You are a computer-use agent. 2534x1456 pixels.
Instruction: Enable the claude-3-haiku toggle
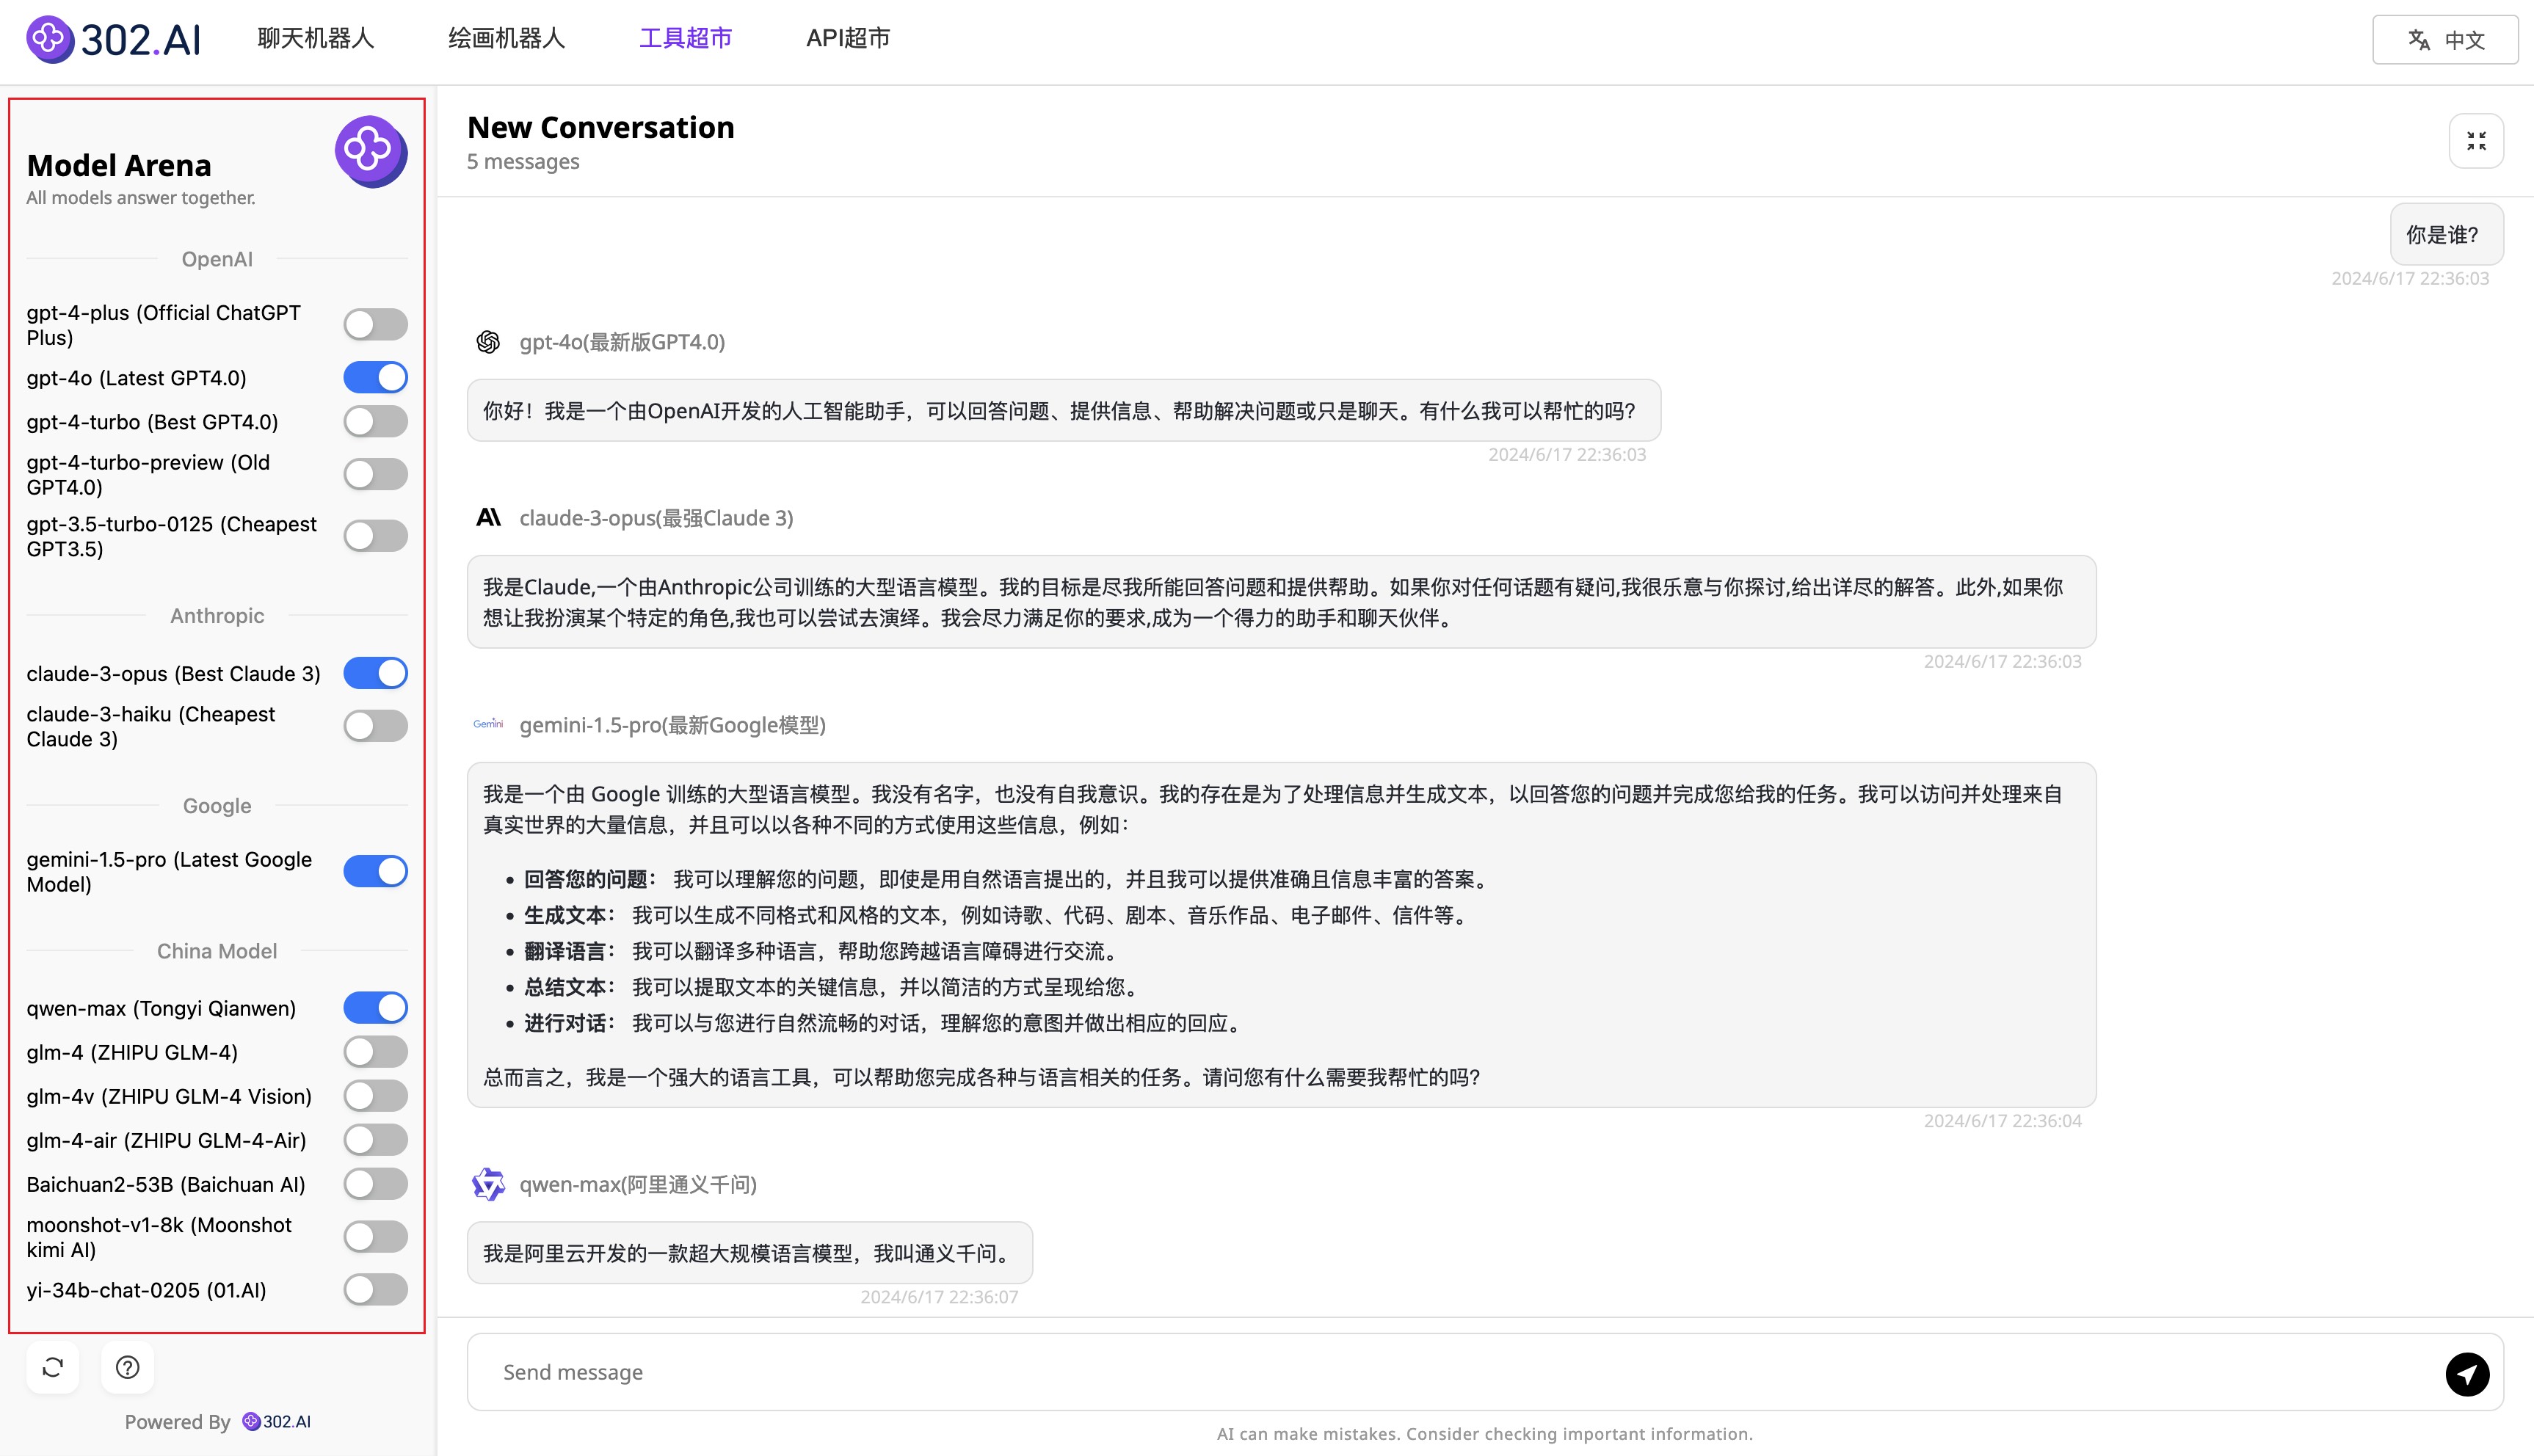(376, 726)
